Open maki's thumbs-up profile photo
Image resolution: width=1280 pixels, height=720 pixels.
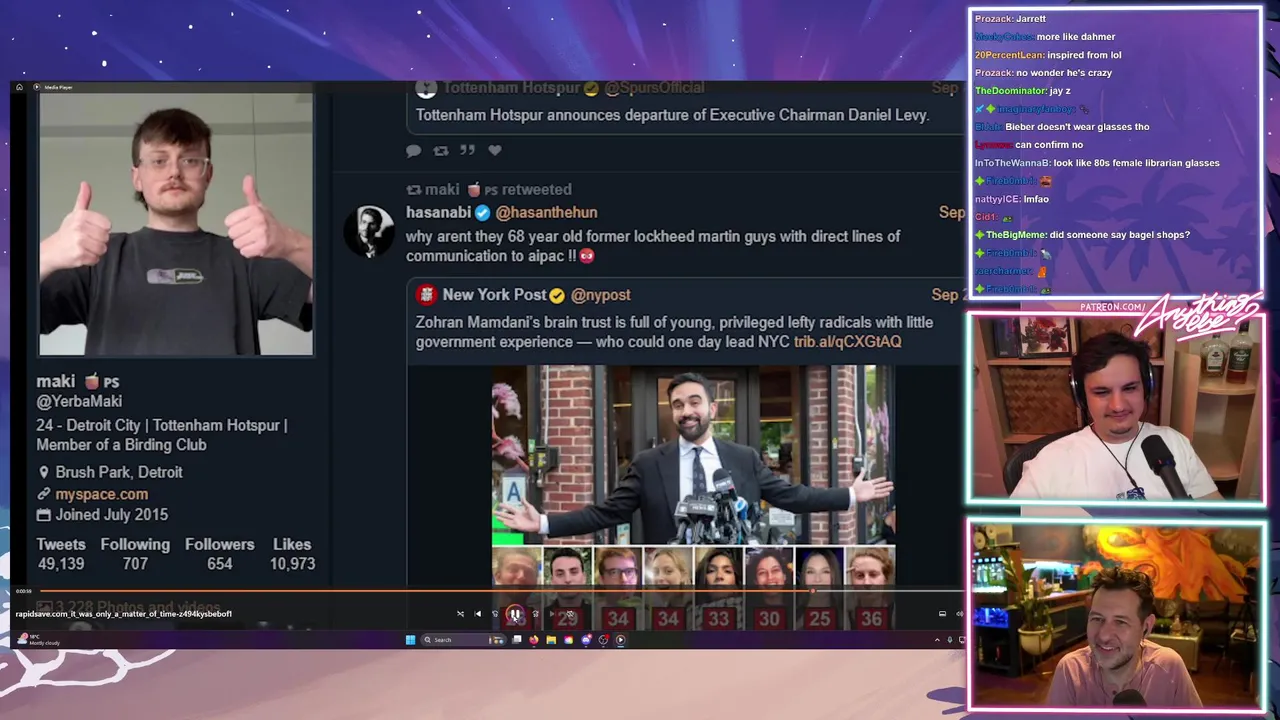176,225
